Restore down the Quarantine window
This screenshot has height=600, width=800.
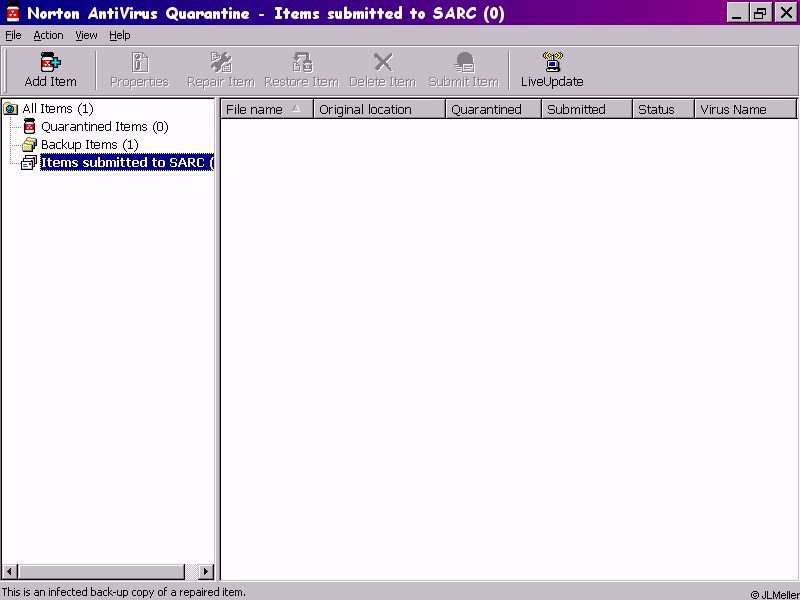click(760, 13)
